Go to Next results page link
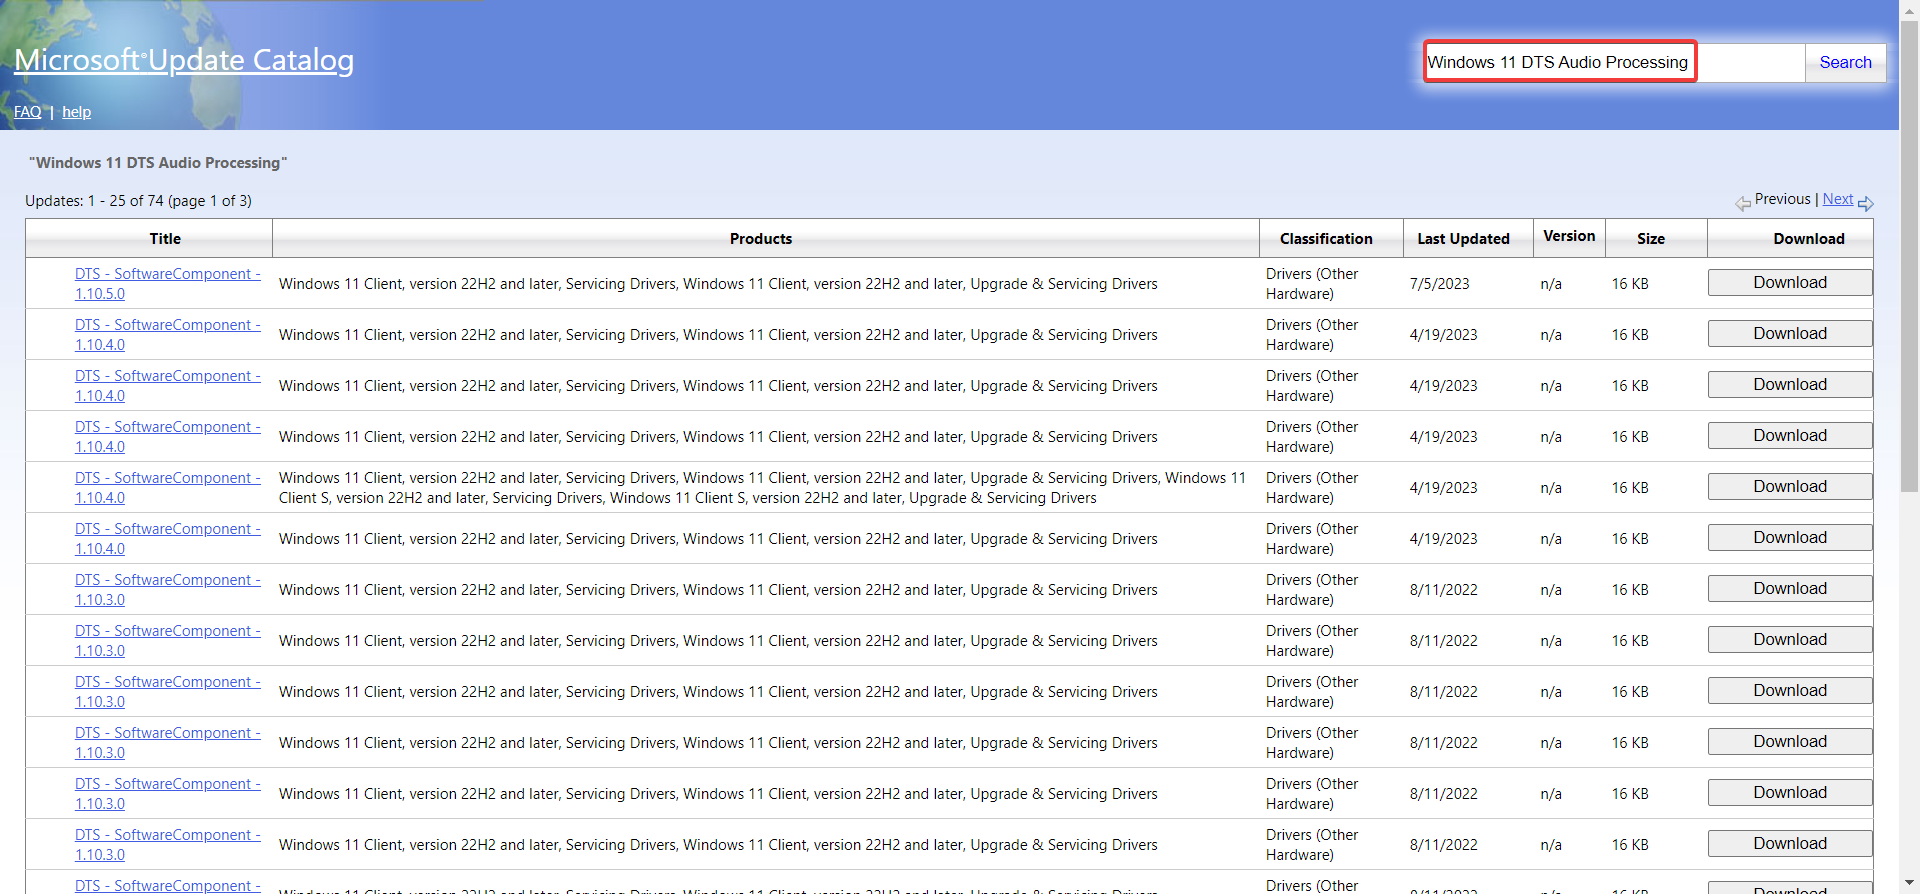Viewport: 1920px width, 894px height. (1838, 199)
